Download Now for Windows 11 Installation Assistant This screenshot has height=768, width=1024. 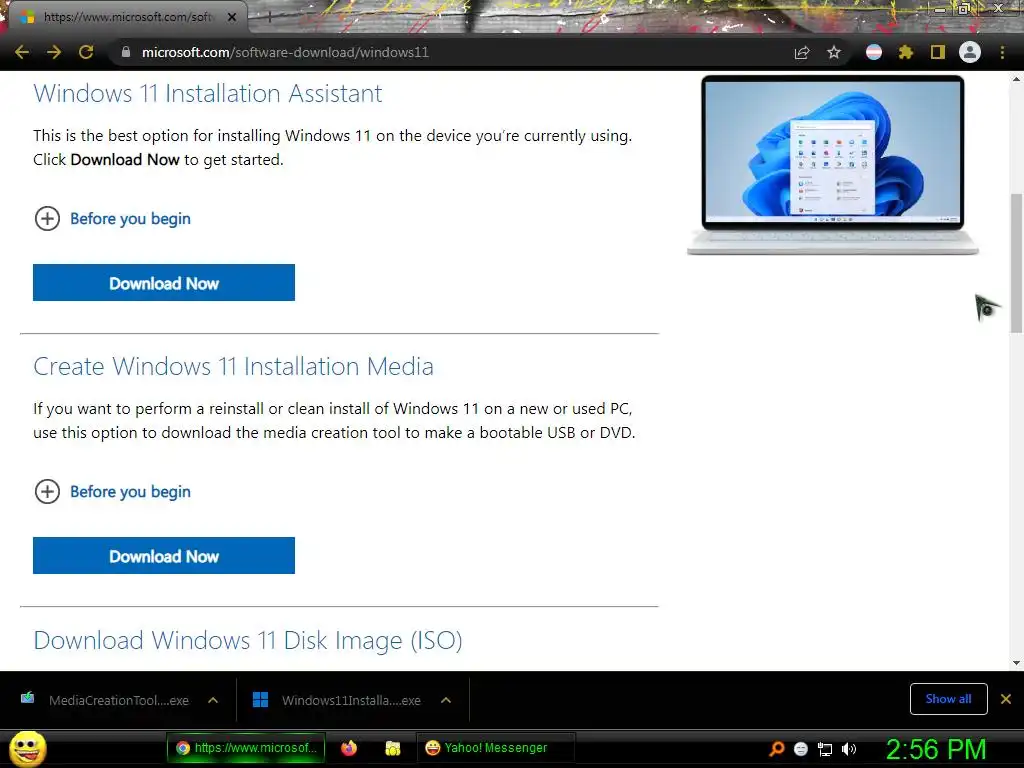click(164, 283)
